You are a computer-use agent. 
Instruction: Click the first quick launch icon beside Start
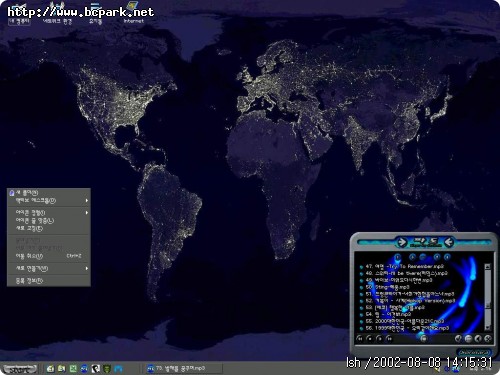50,369
